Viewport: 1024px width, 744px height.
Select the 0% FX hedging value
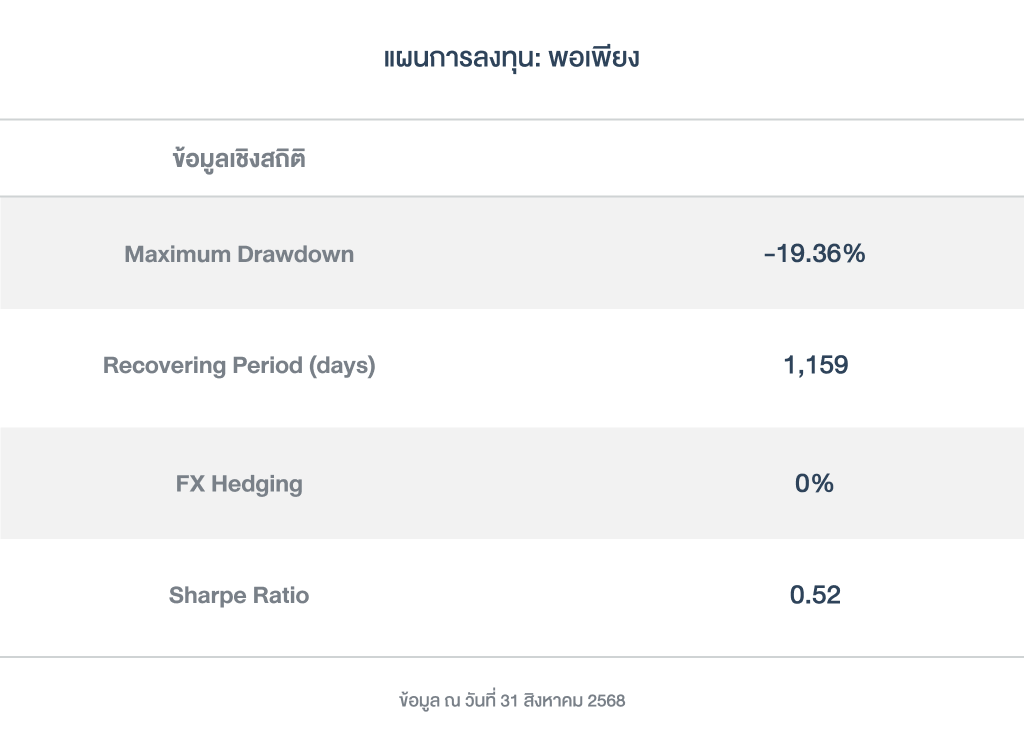tap(814, 485)
